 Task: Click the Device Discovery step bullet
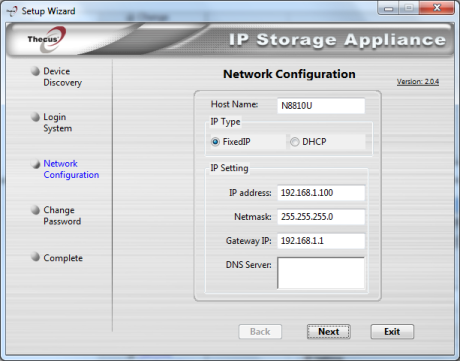point(35,71)
